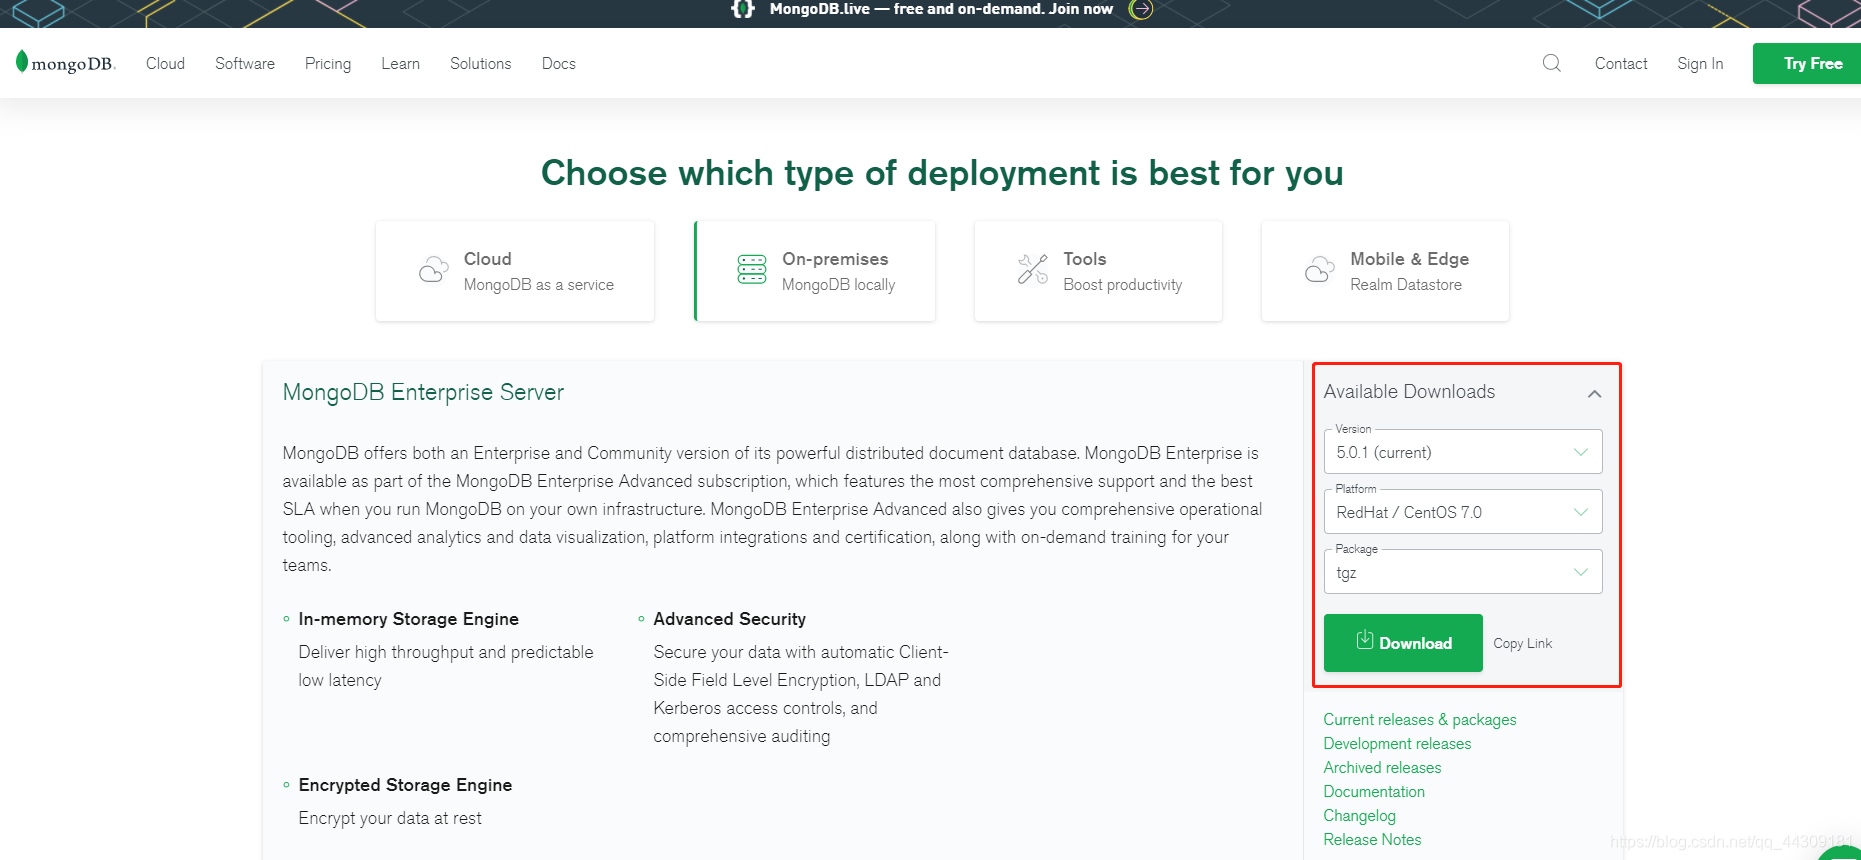Click the In-memory Storage Engine heading
The width and height of the screenshot is (1861, 860).
pos(408,619)
